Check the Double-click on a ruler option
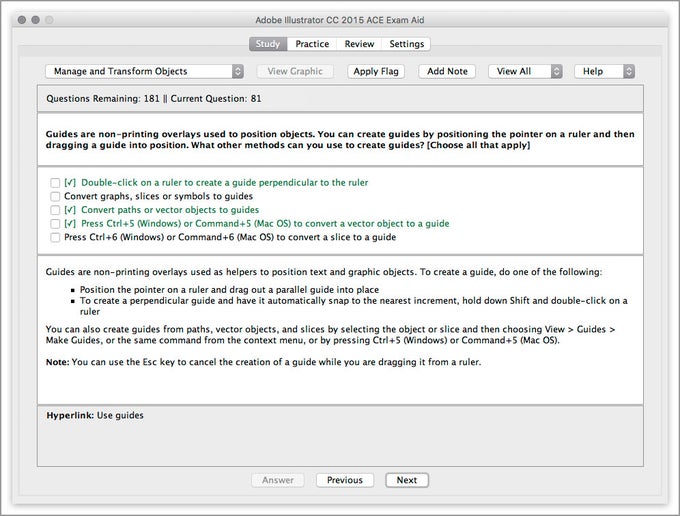 point(55,183)
